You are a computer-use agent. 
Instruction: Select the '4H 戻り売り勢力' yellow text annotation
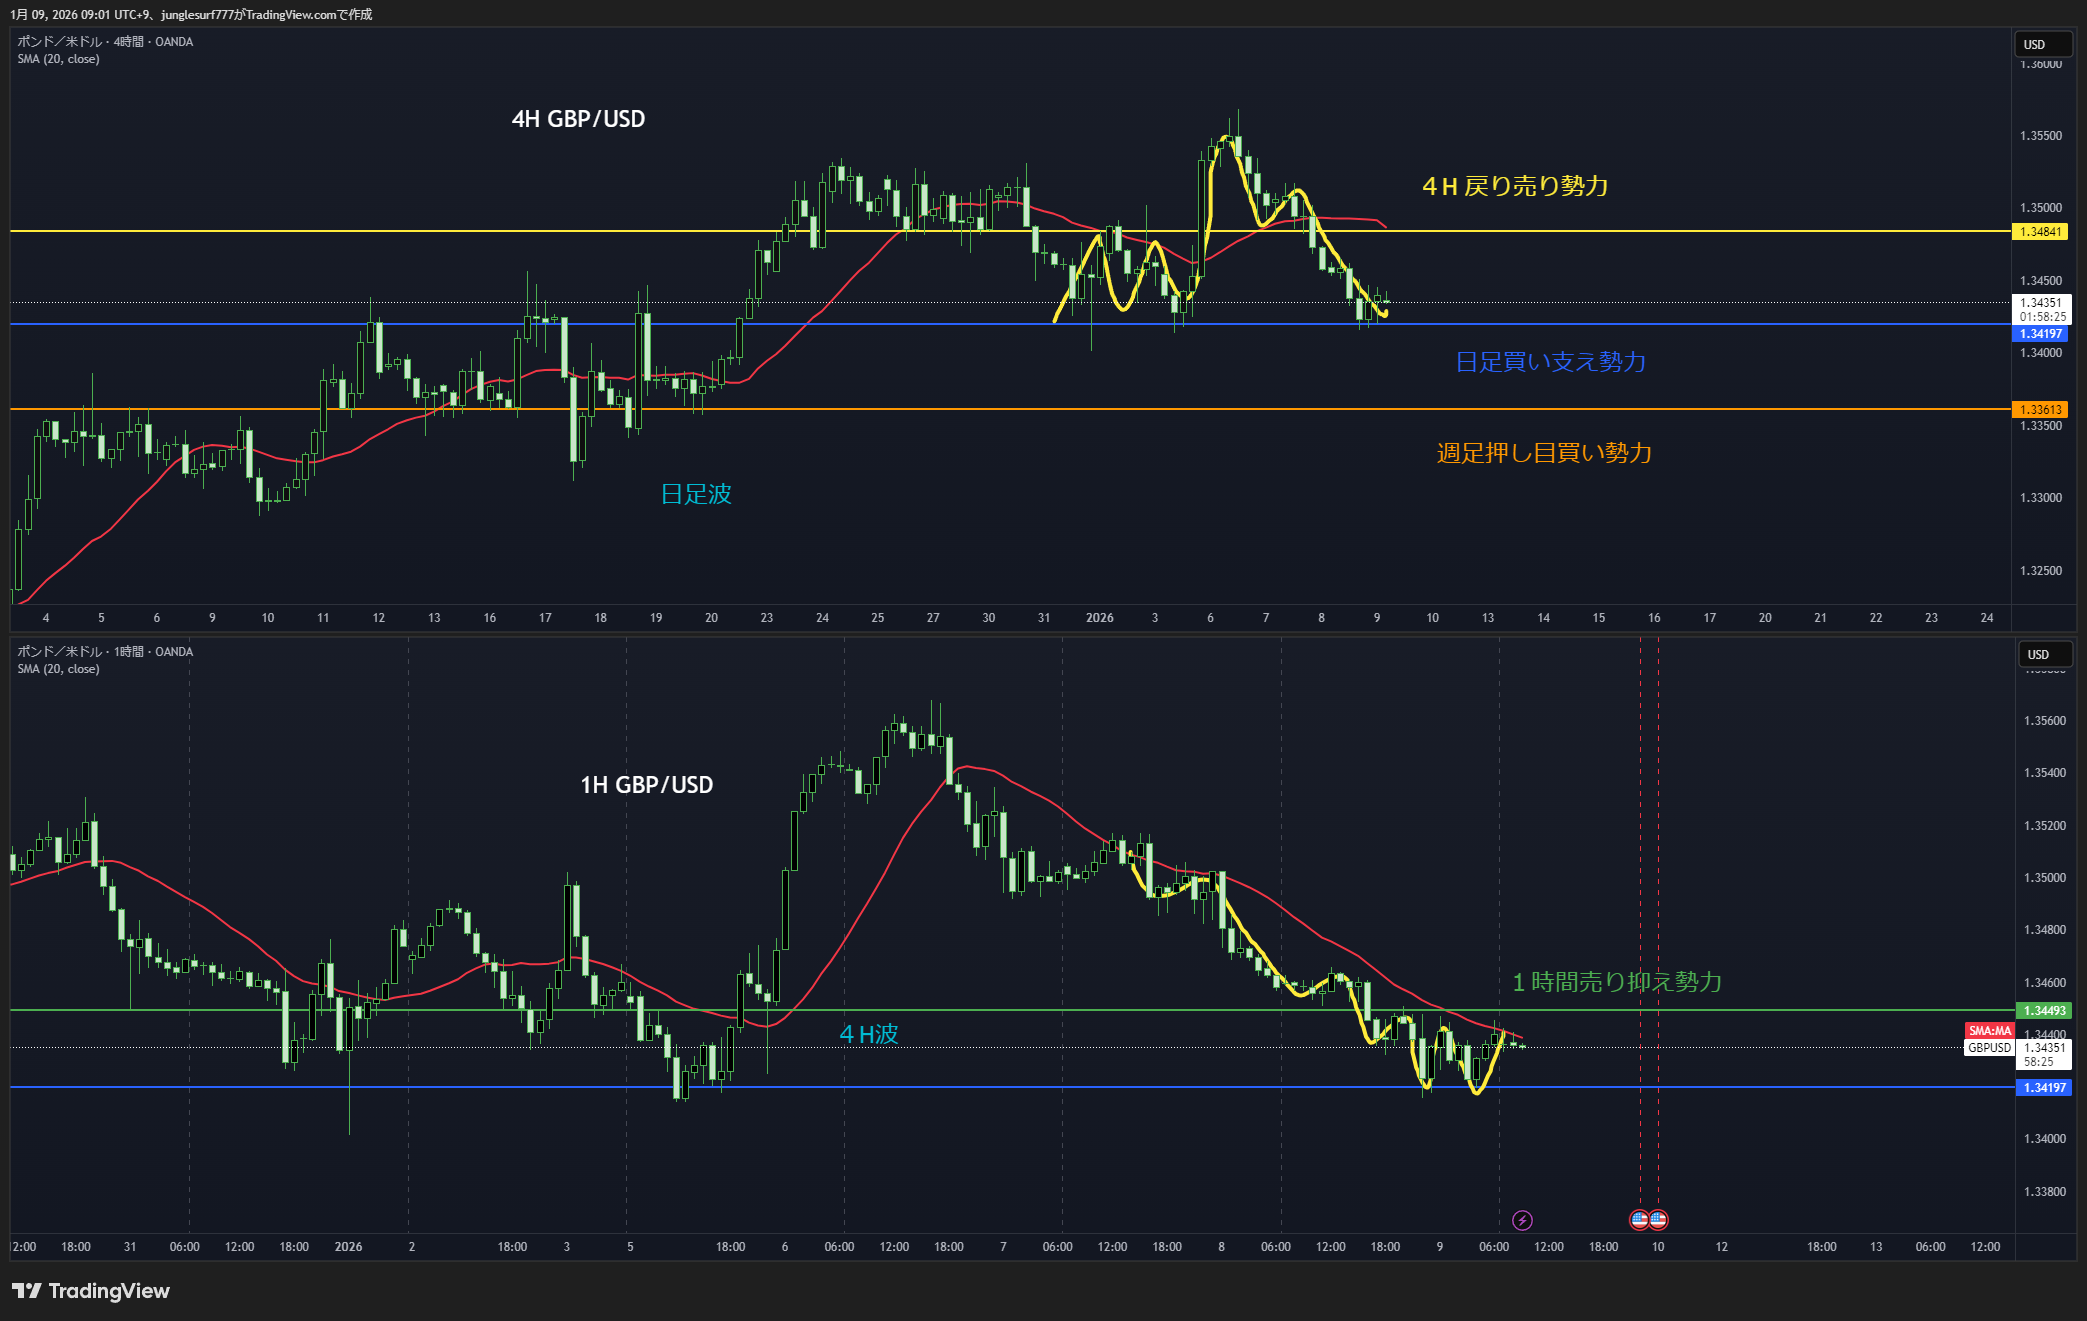1515,186
